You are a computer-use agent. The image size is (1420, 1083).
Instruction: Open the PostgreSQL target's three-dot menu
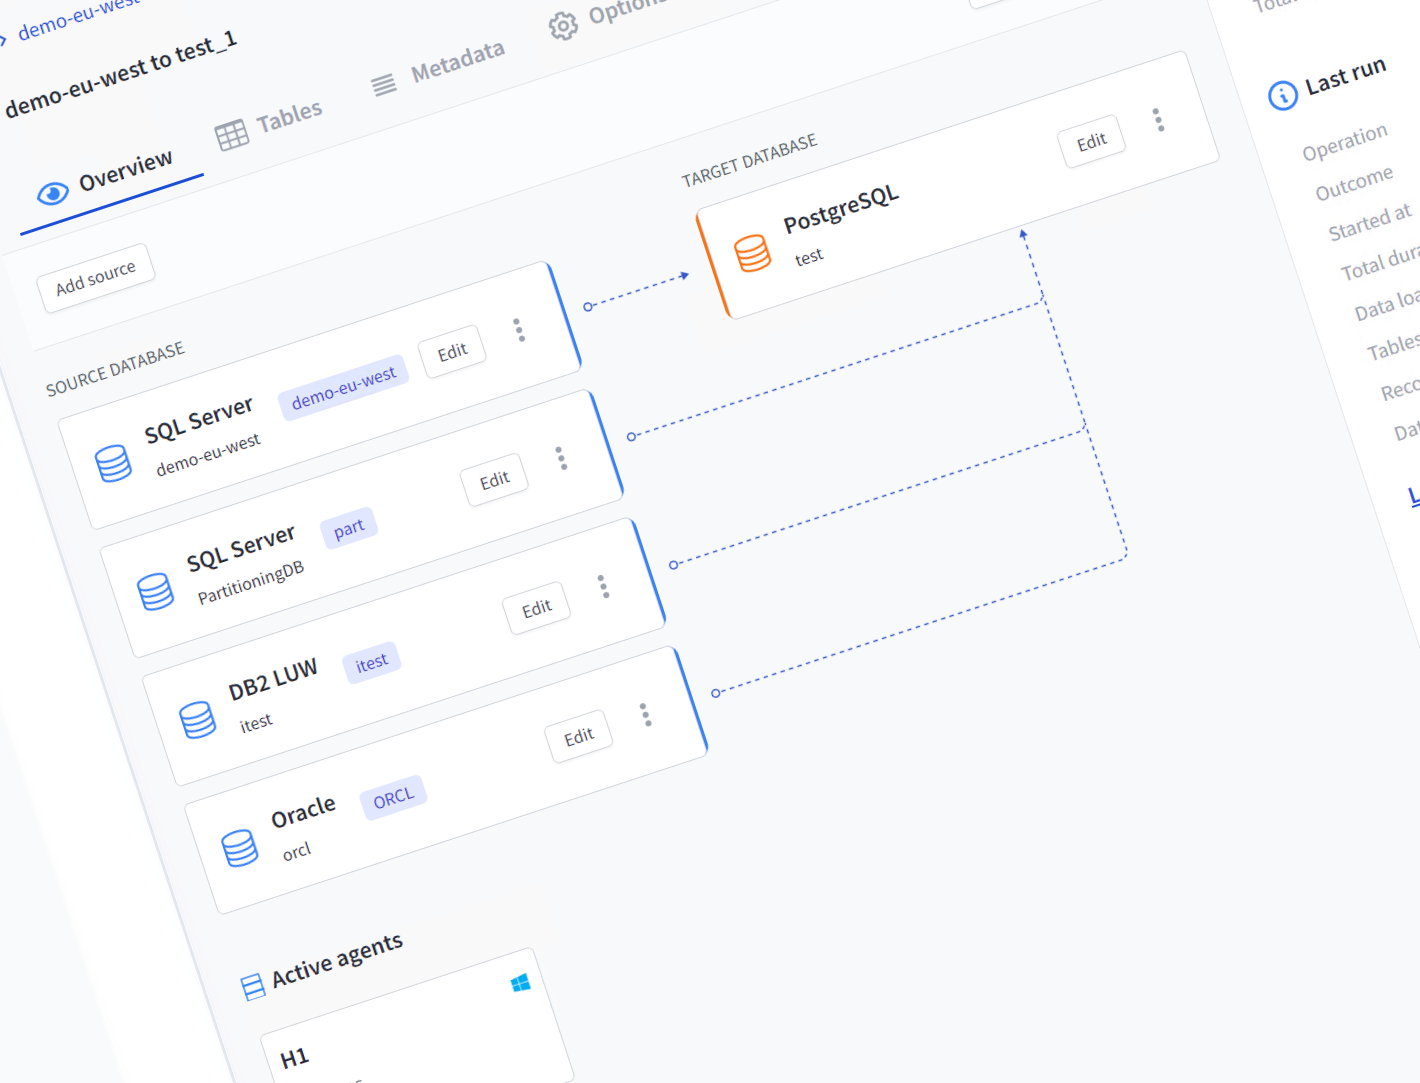pyautogui.click(x=1158, y=120)
